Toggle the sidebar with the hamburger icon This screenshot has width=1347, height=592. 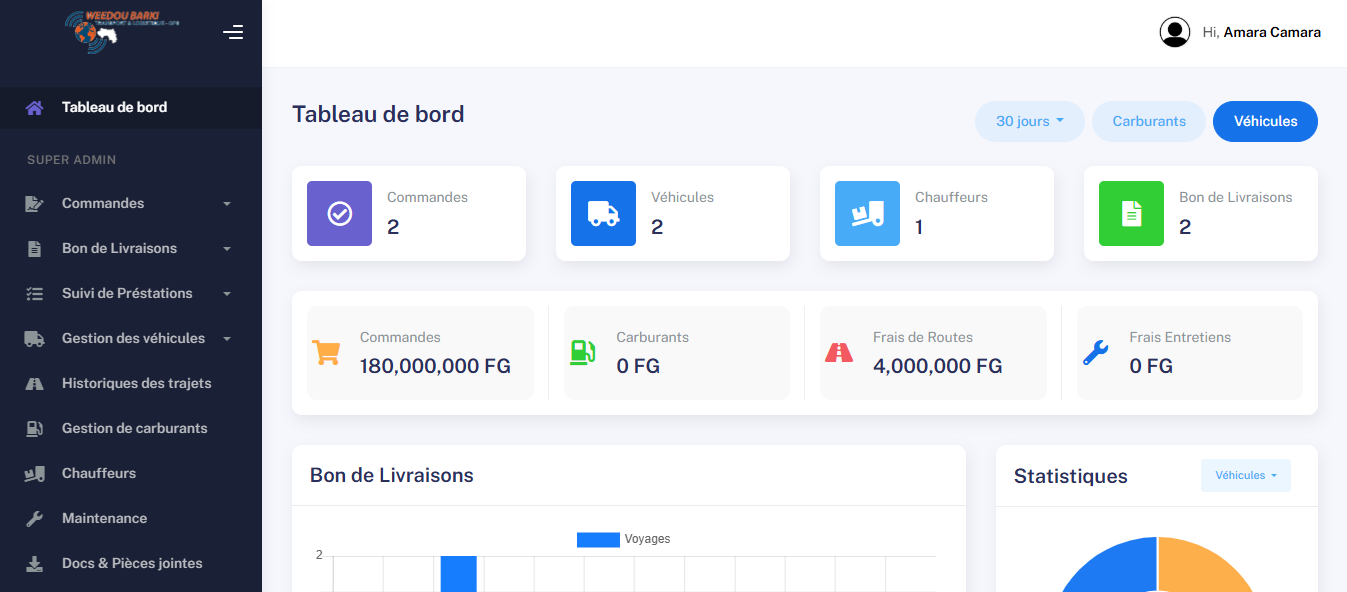(233, 32)
